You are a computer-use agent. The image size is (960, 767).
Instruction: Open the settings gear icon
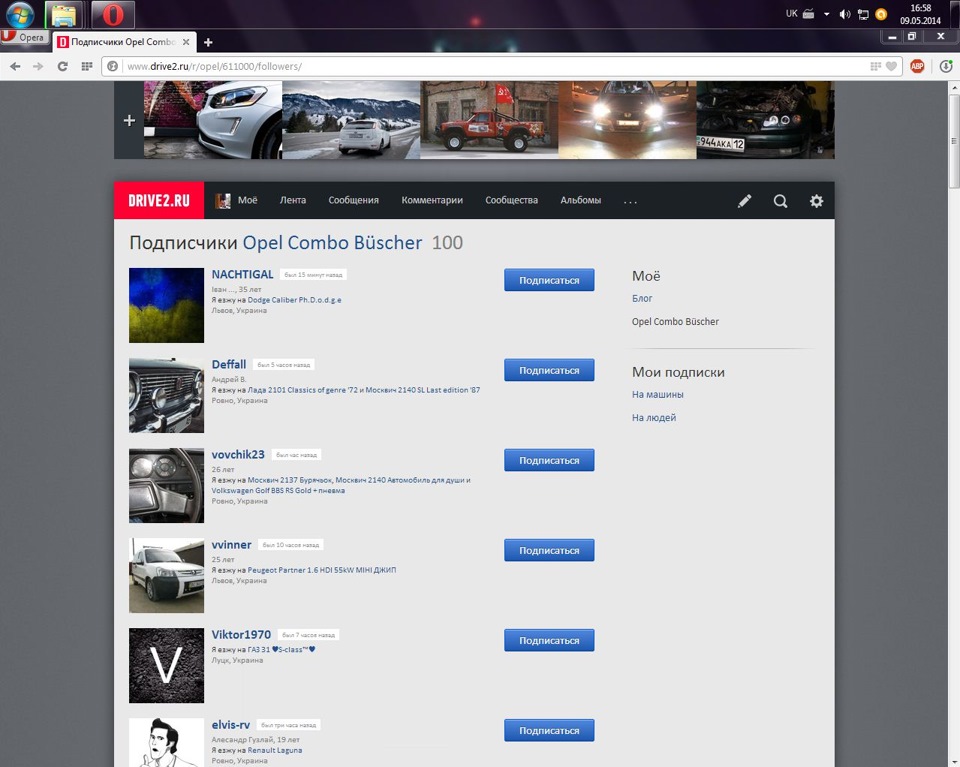pyautogui.click(x=816, y=201)
